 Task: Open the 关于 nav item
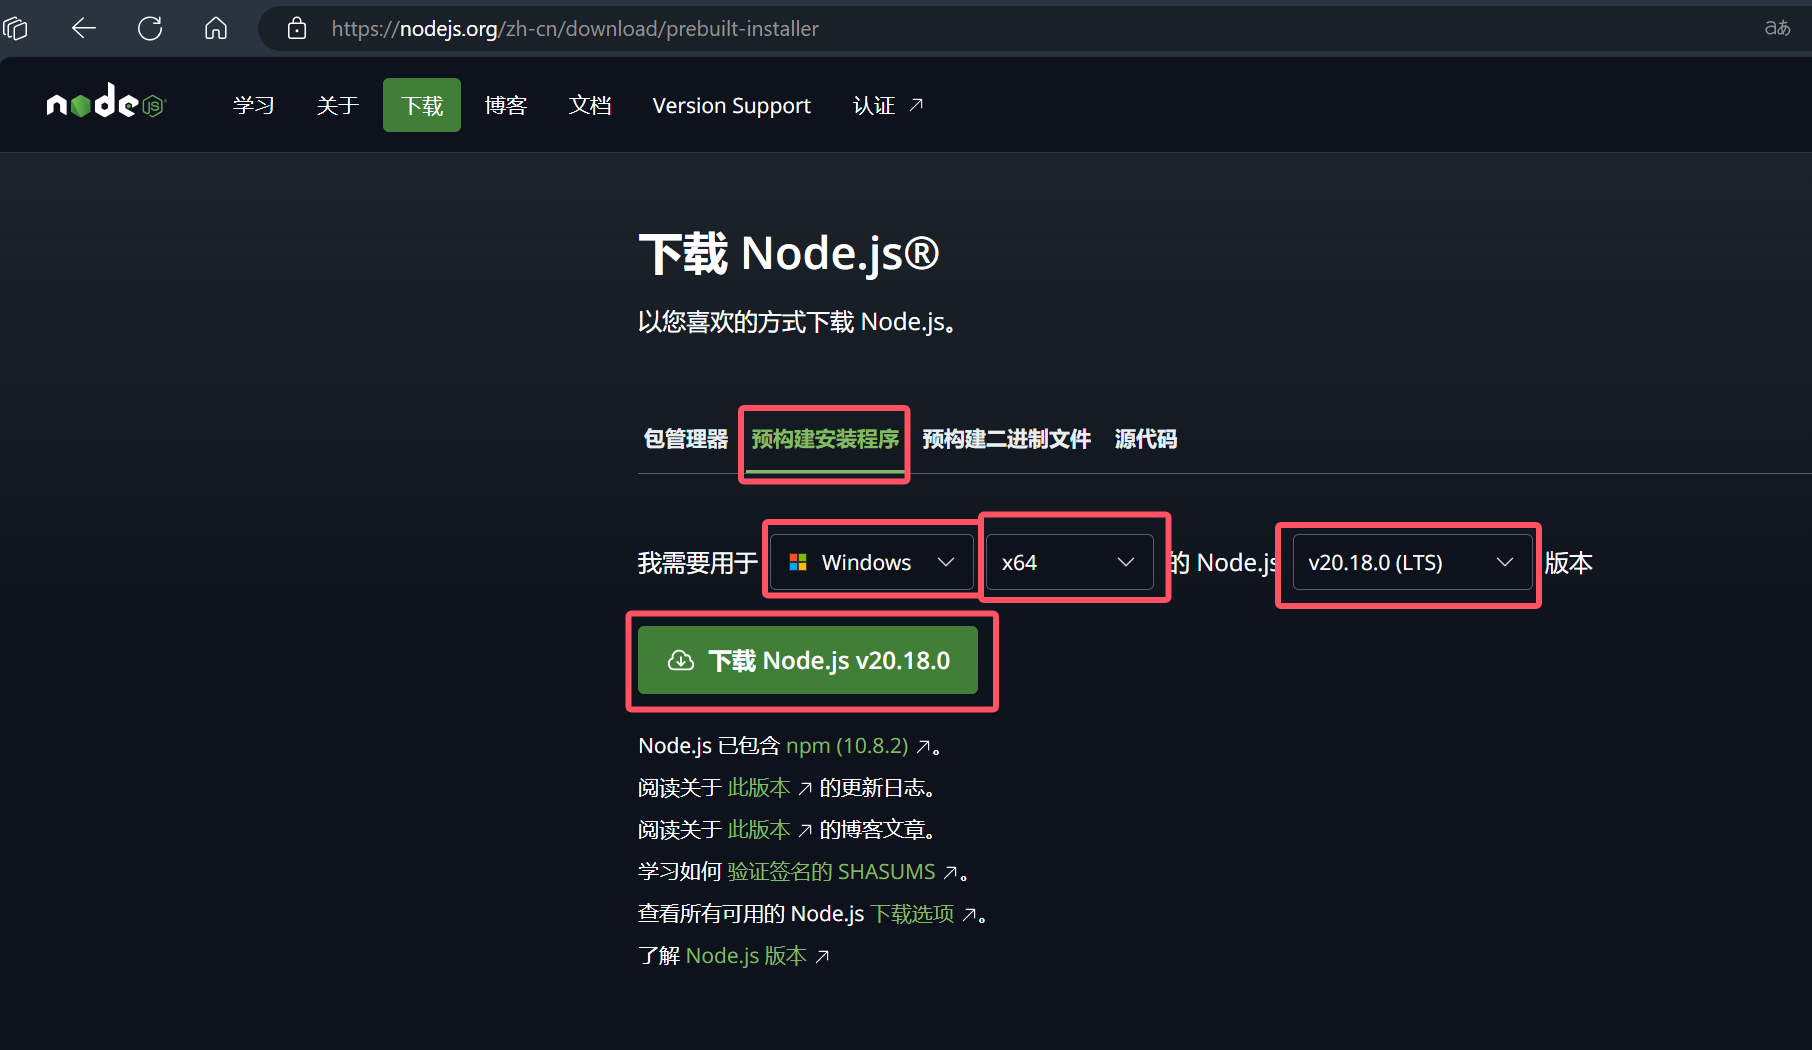337,105
